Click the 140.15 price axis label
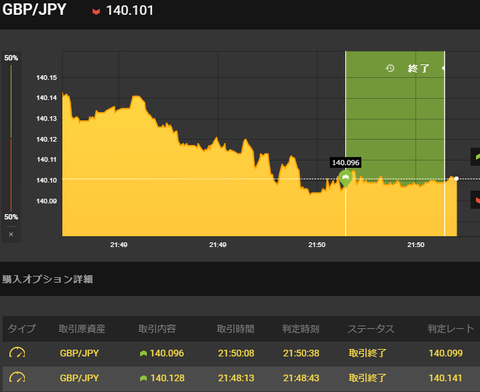480x392 pixels. tap(47, 78)
